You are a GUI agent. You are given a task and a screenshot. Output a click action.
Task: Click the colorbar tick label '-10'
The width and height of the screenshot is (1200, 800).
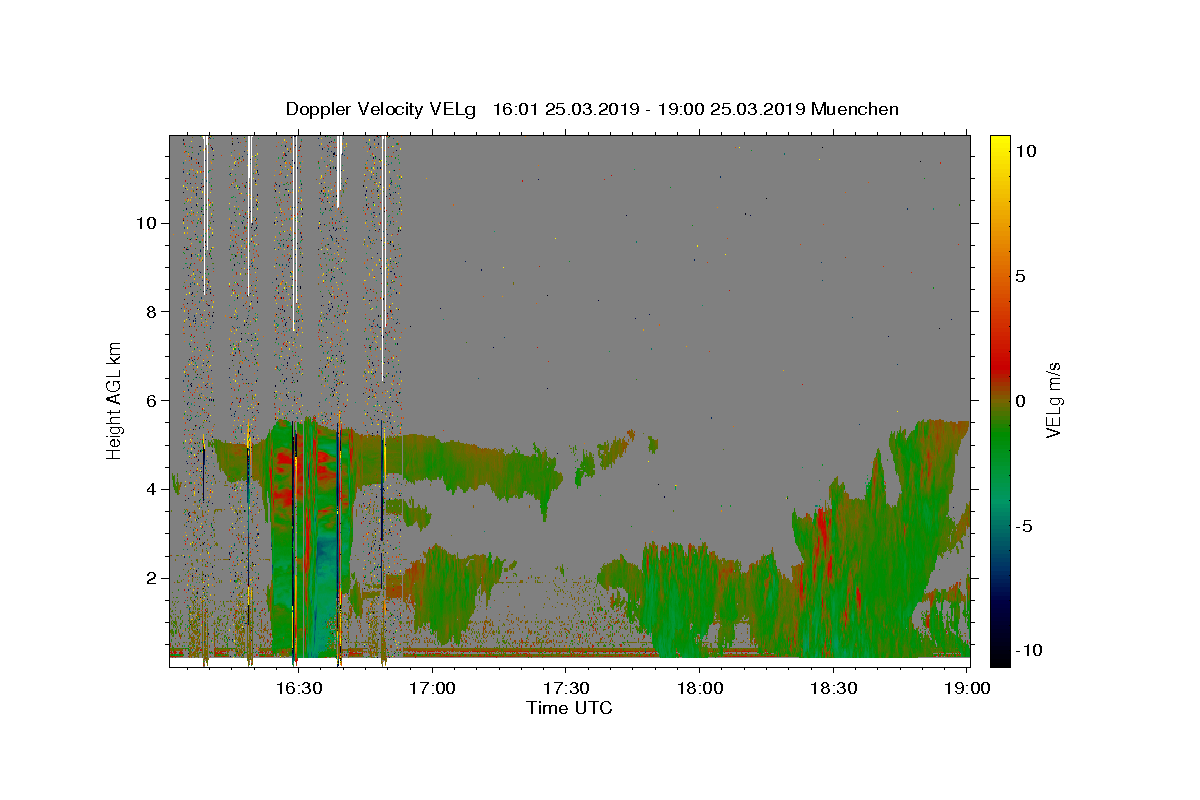click(1029, 650)
